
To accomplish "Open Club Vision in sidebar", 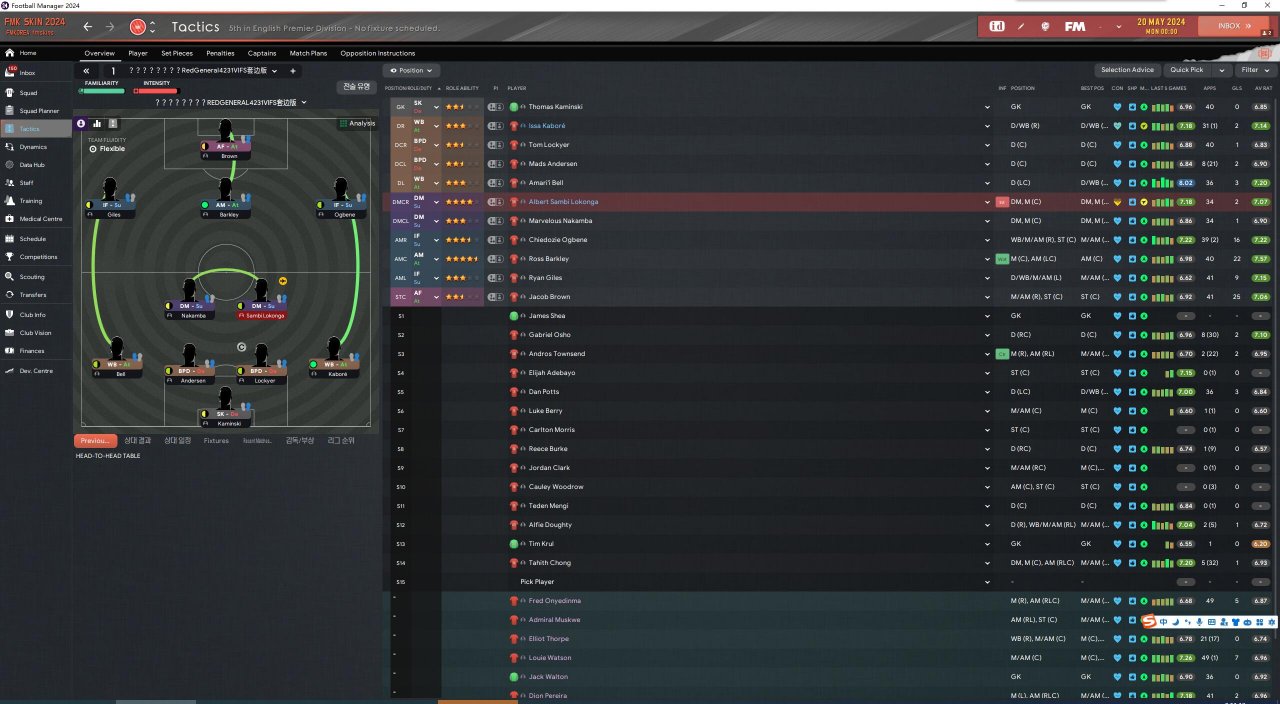I will pos(35,333).
